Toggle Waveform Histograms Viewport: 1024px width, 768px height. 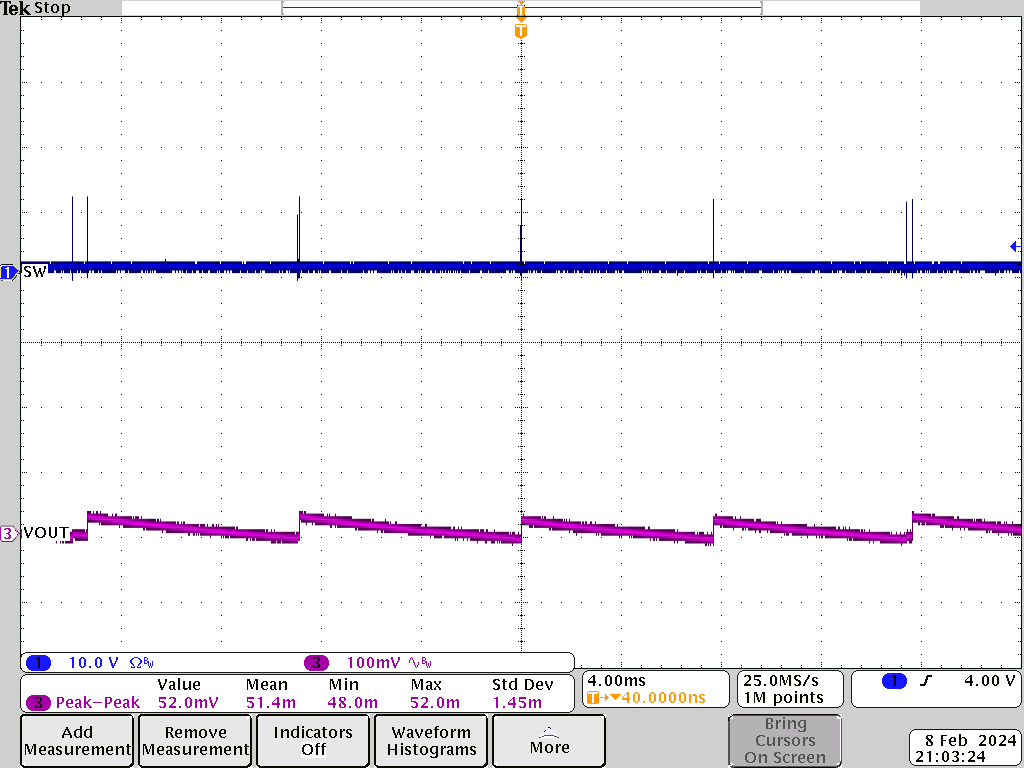[430, 740]
